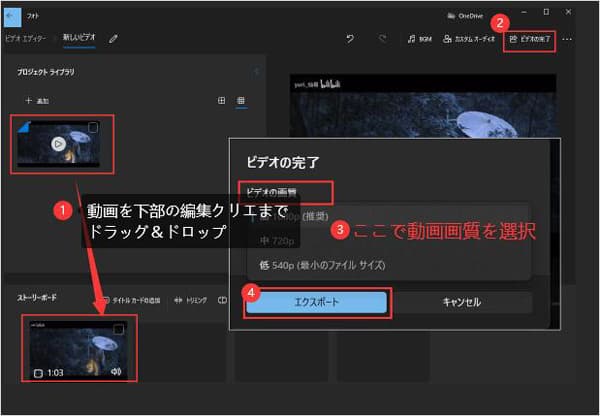Switch library to small grid view
600x416 pixels.
tap(241, 101)
